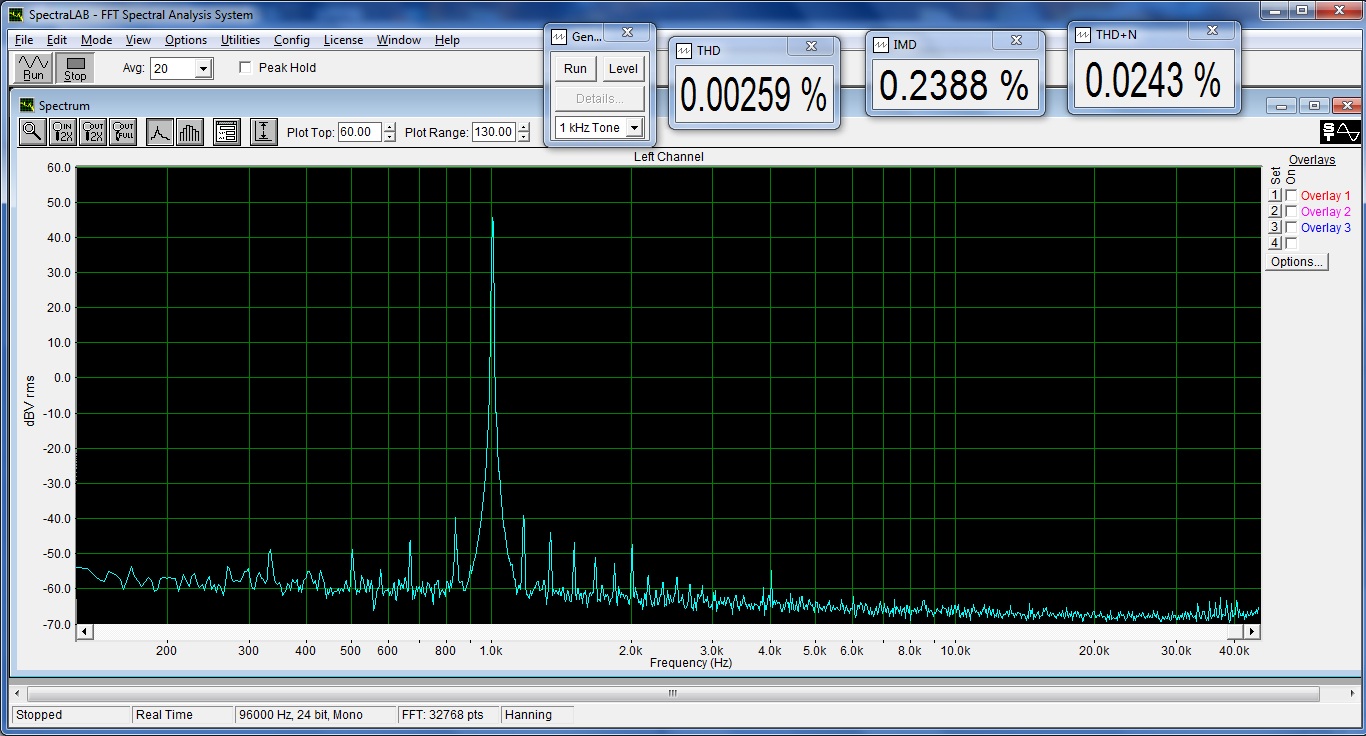1366x736 pixels.
Task: Click plot frequency scrollbar right arrow
Action: coord(1252,632)
